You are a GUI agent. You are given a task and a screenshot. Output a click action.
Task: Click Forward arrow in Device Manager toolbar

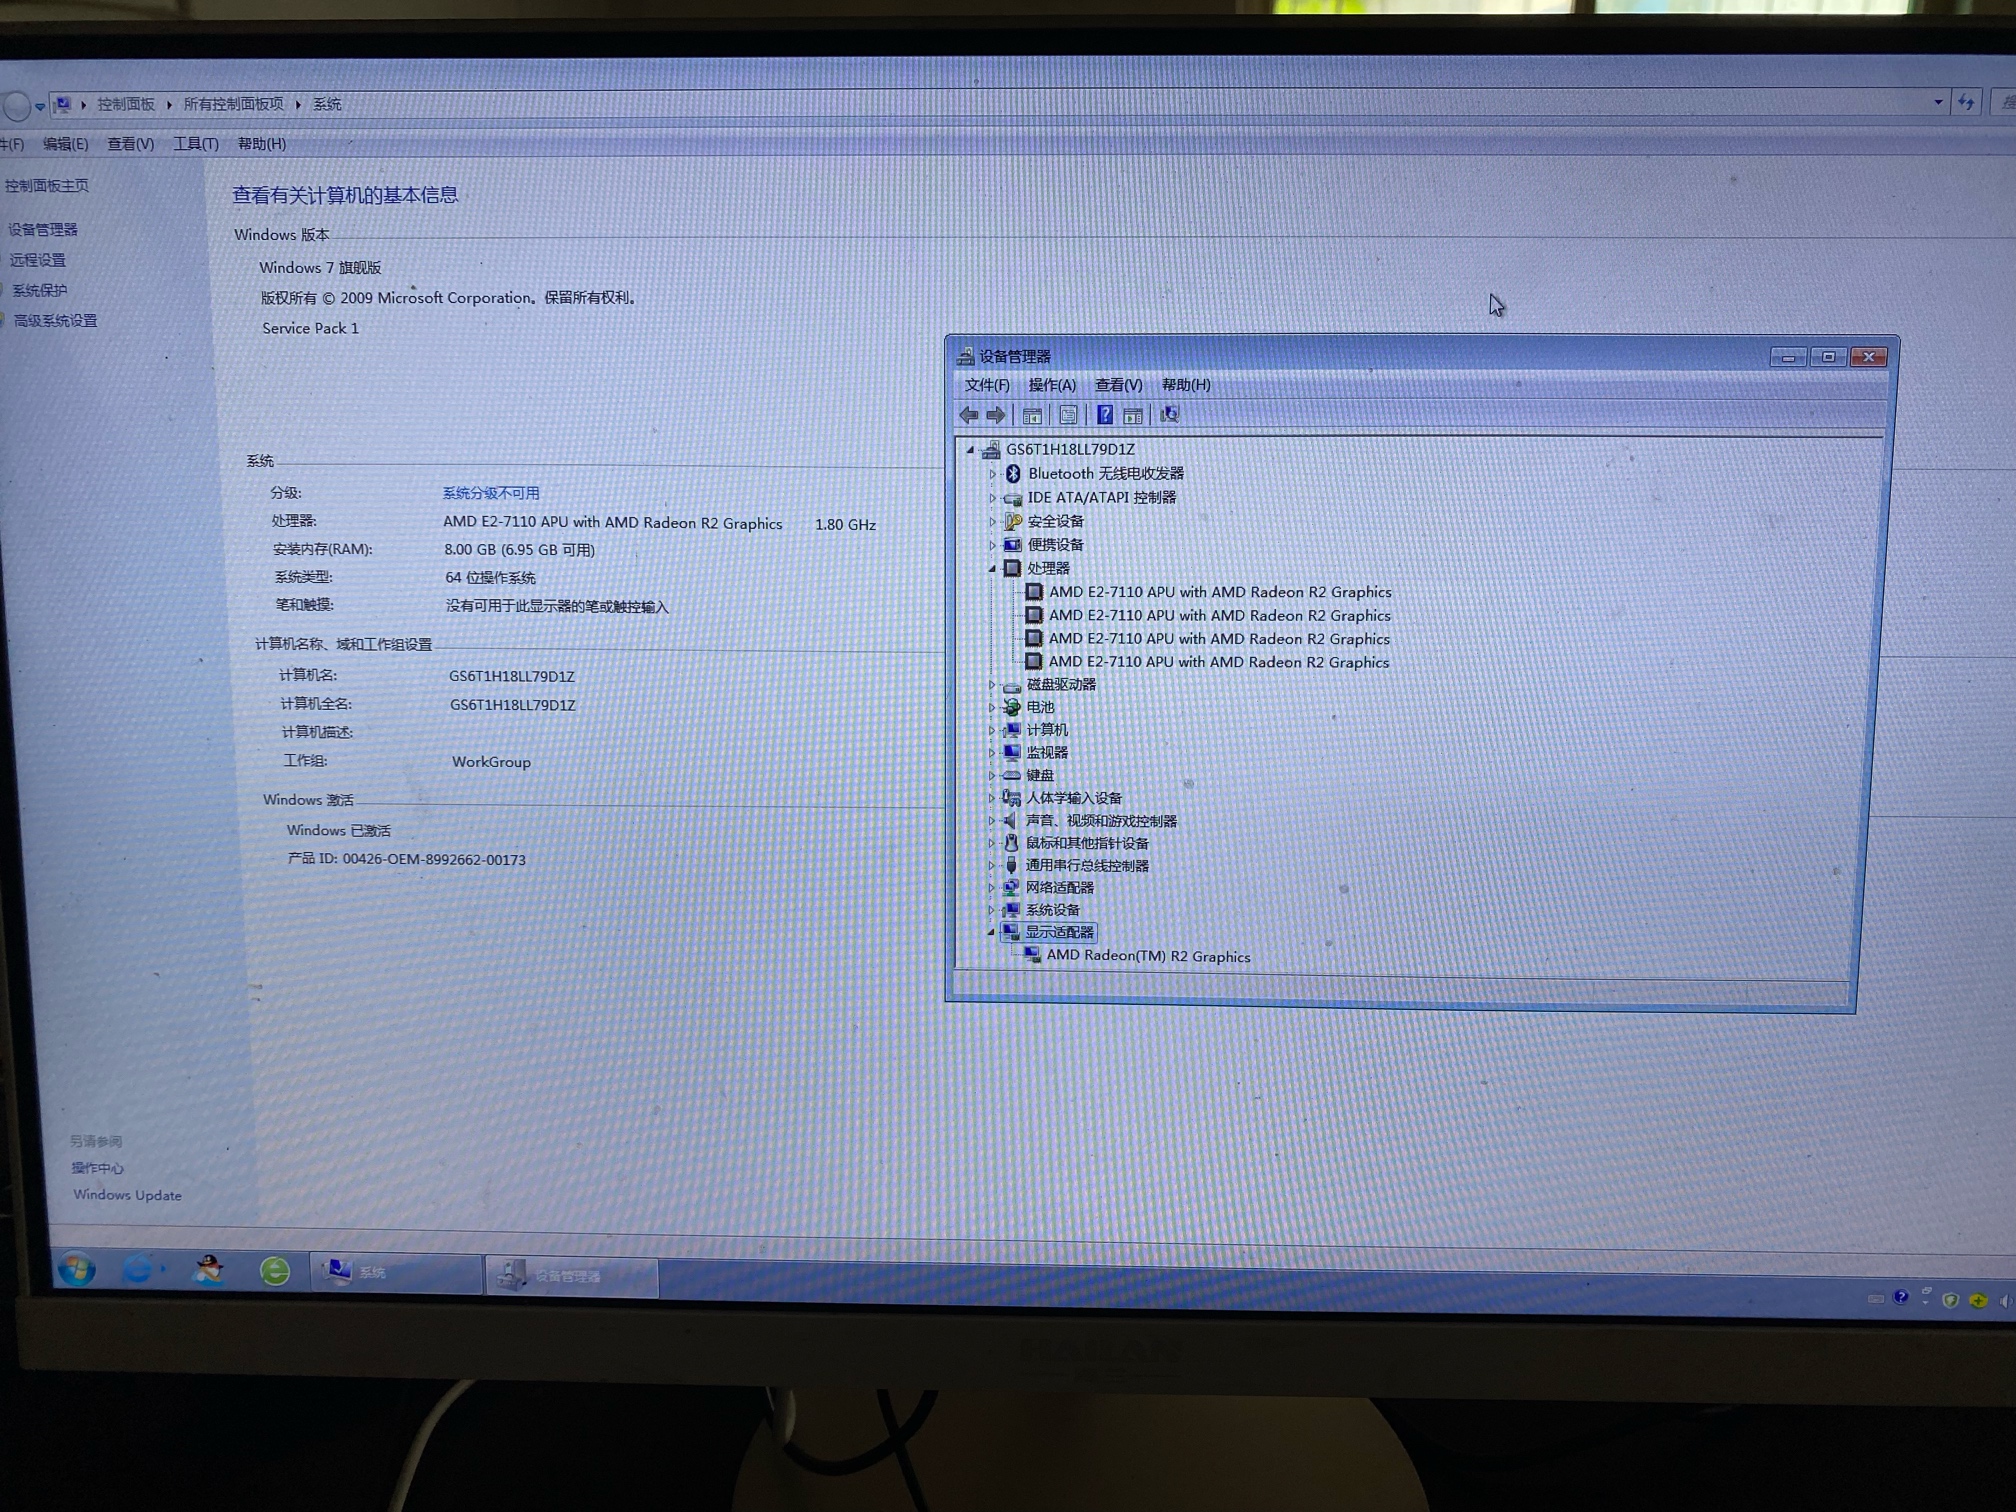pyautogui.click(x=995, y=415)
